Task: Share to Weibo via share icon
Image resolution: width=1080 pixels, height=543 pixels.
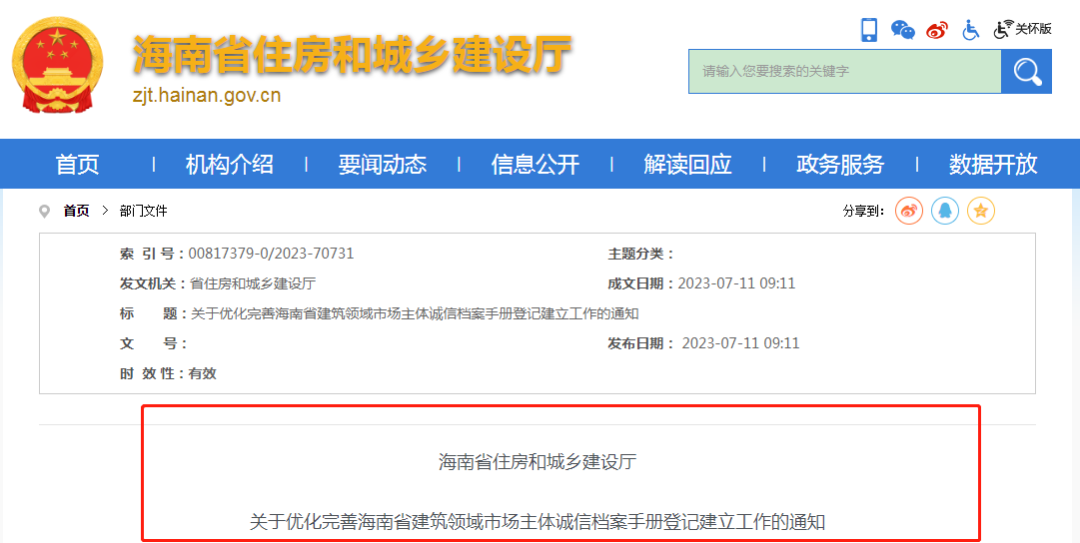Action: click(x=908, y=211)
